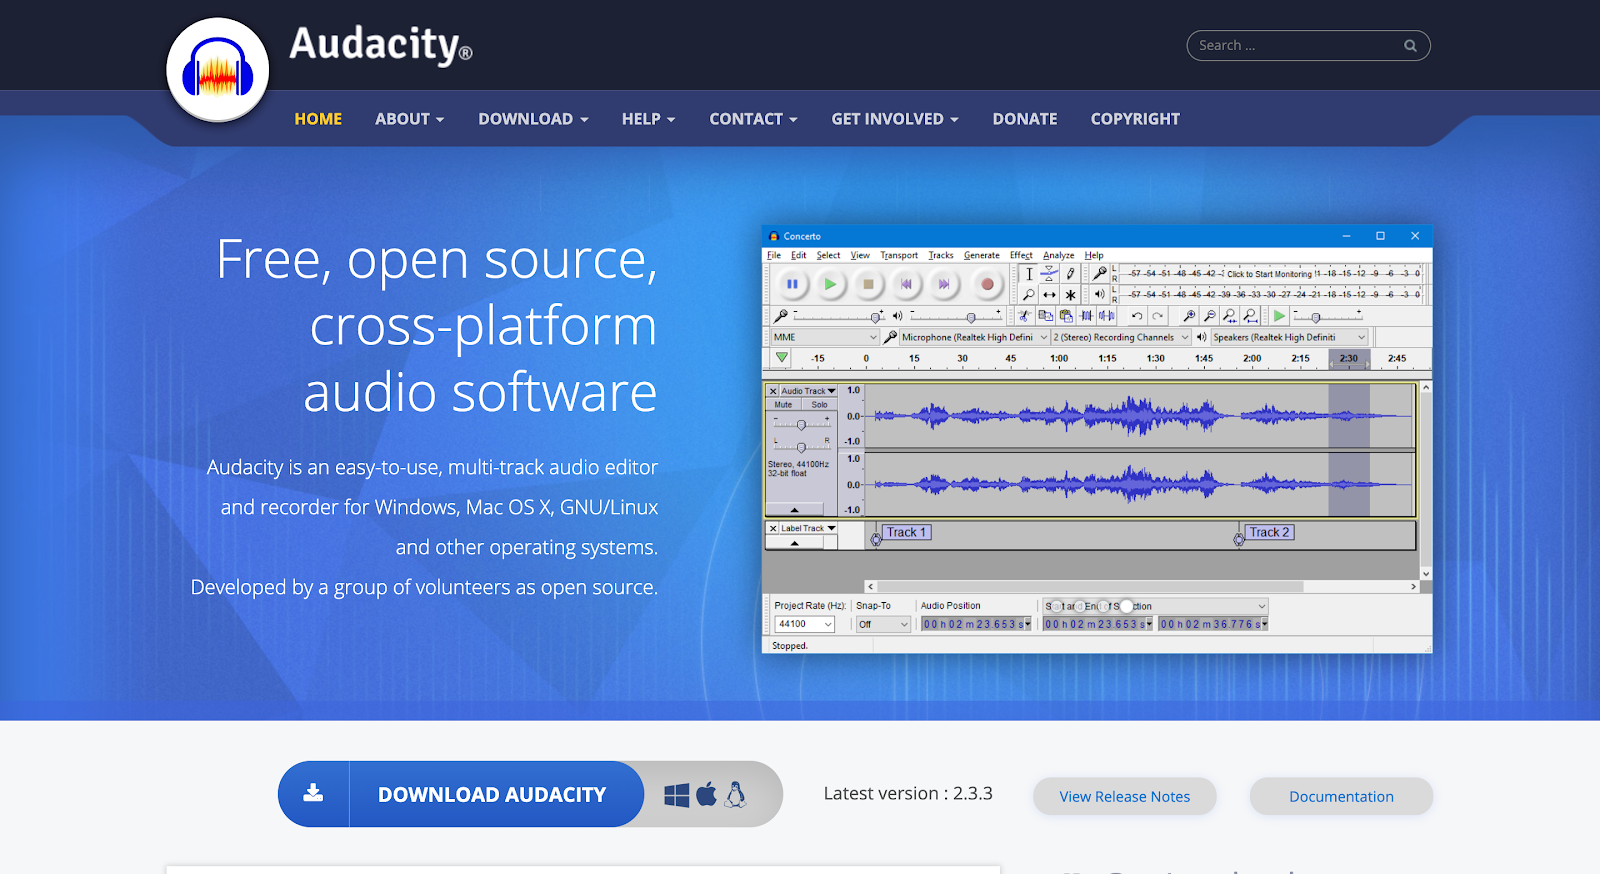Expand the Download navigation dropdown
This screenshot has height=874, width=1600.
tap(533, 119)
